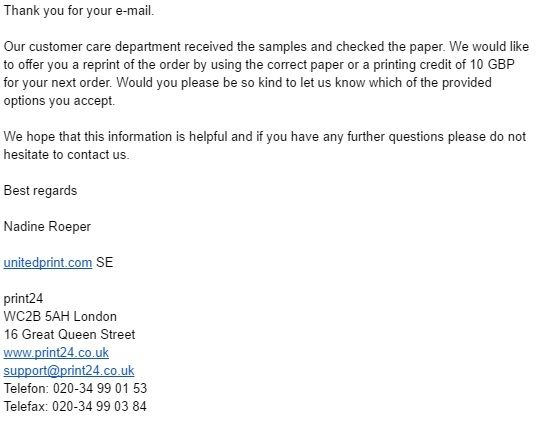The image size is (545, 421).
Task: Click the "WC2B 5AH London" postcode line
Action: click(x=60, y=316)
